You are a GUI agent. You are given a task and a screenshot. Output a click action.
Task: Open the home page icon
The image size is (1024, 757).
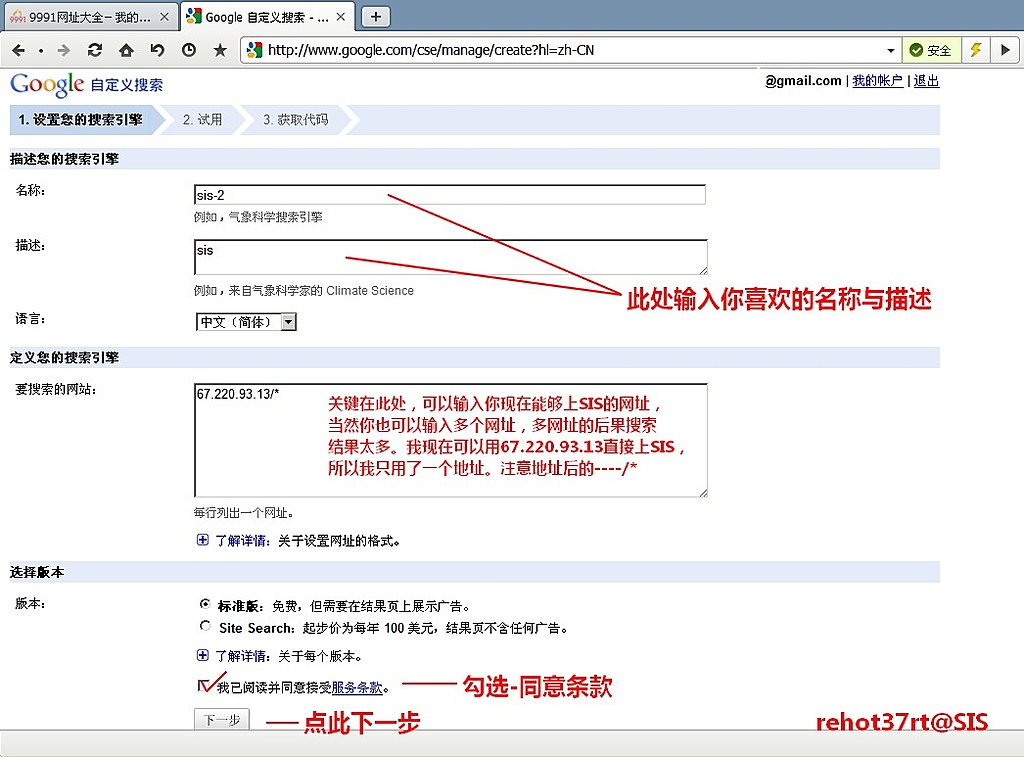(x=126, y=50)
